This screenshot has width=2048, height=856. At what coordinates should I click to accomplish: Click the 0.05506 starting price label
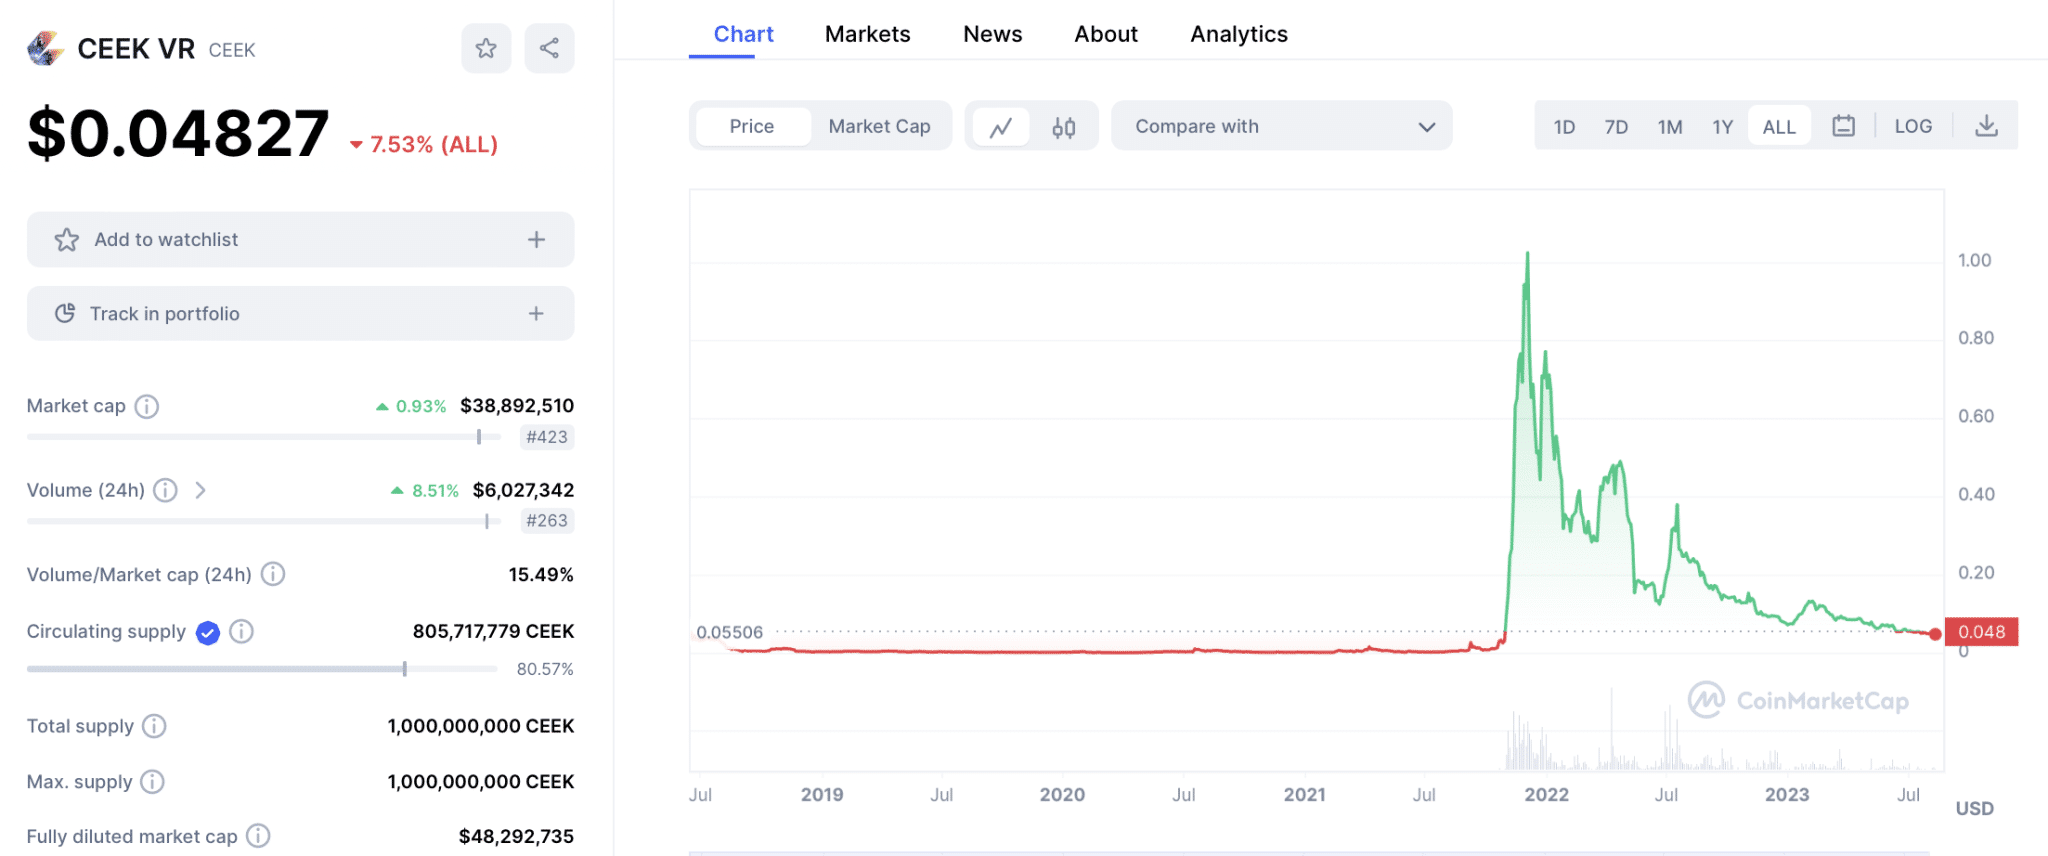tap(729, 632)
